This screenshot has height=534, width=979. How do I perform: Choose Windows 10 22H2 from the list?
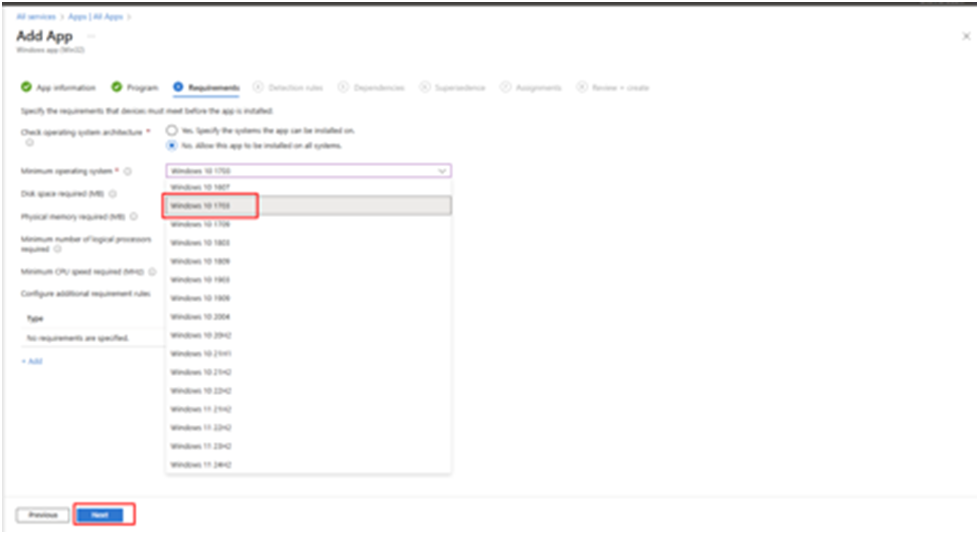[308, 391]
